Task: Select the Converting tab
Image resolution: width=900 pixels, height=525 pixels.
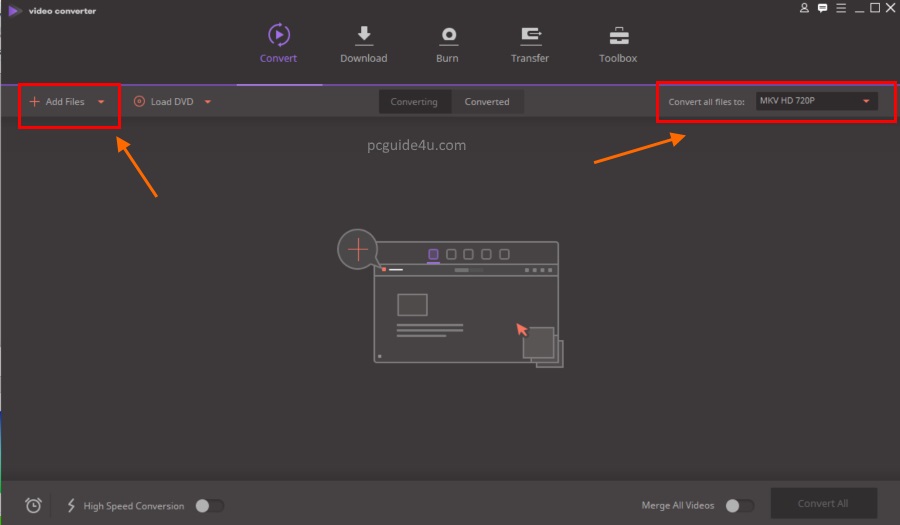Action: click(x=414, y=102)
